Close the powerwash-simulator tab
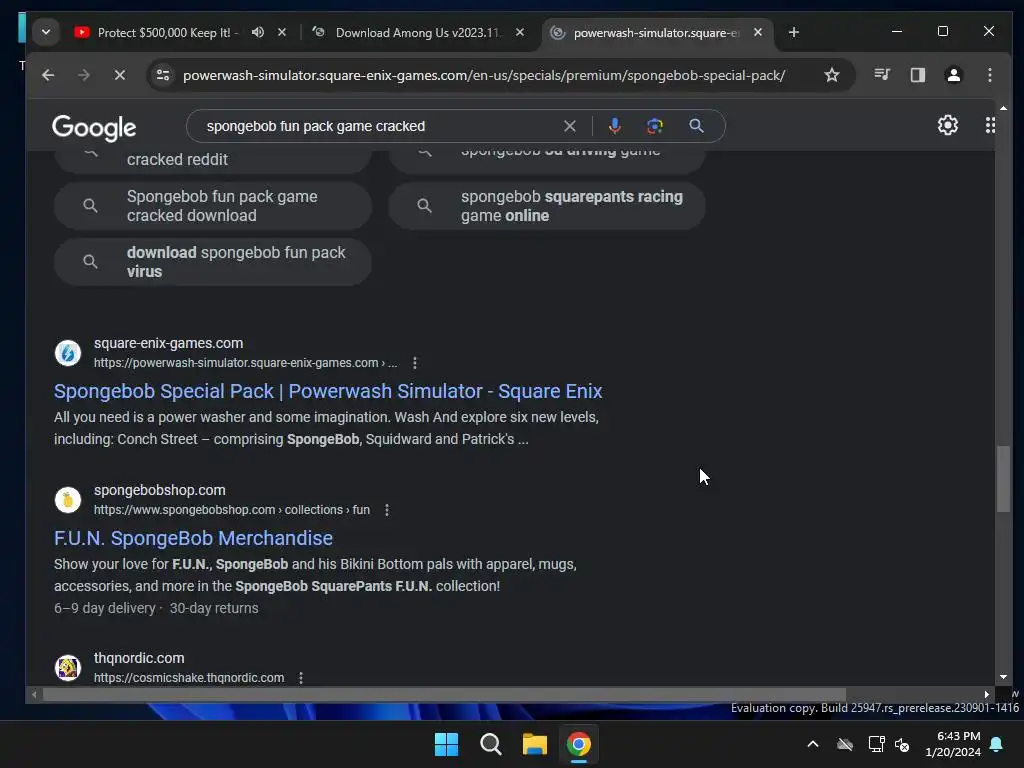This screenshot has width=1024, height=768. [x=758, y=32]
